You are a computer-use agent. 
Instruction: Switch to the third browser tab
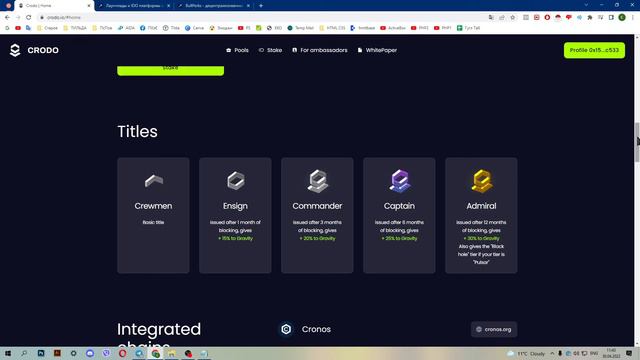(x=213, y=6)
